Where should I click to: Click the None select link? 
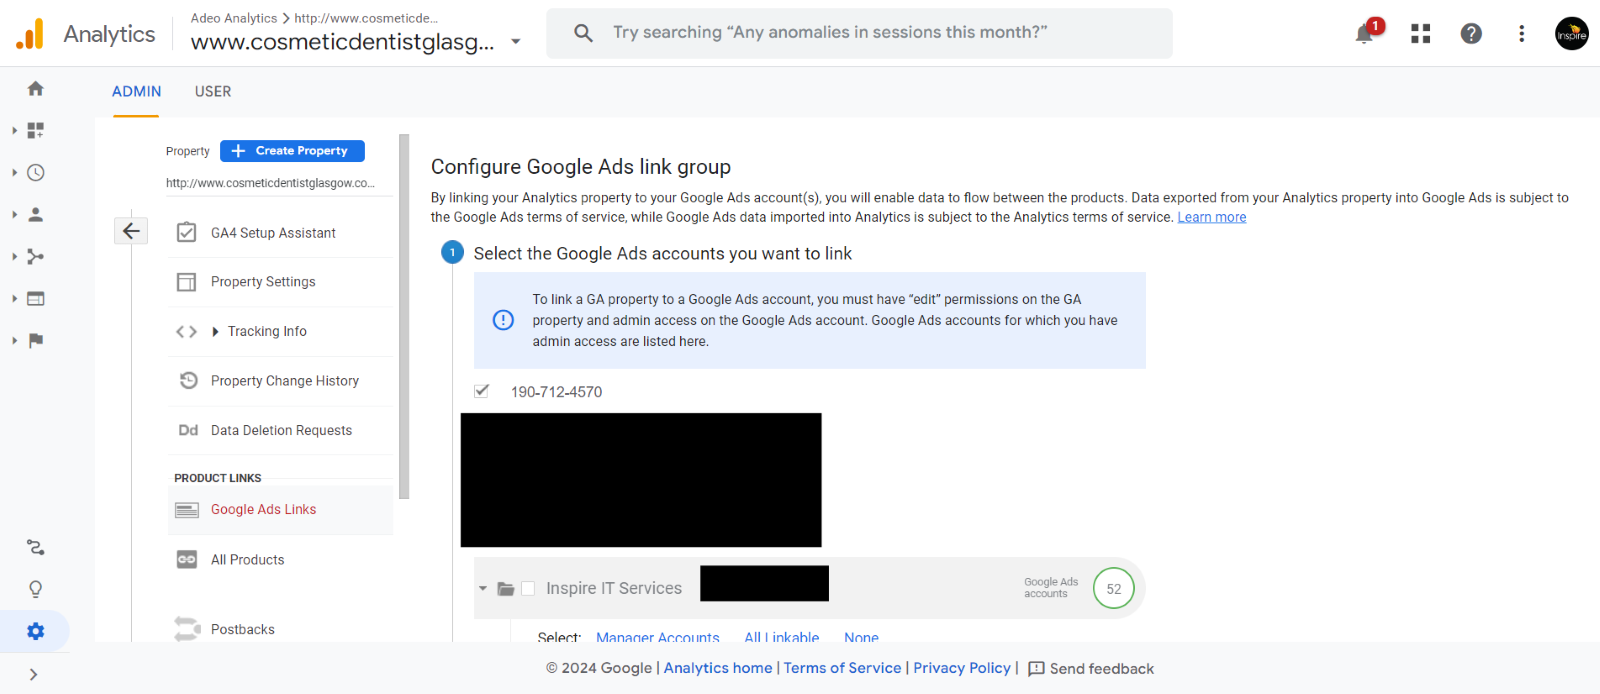click(x=861, y=637)
